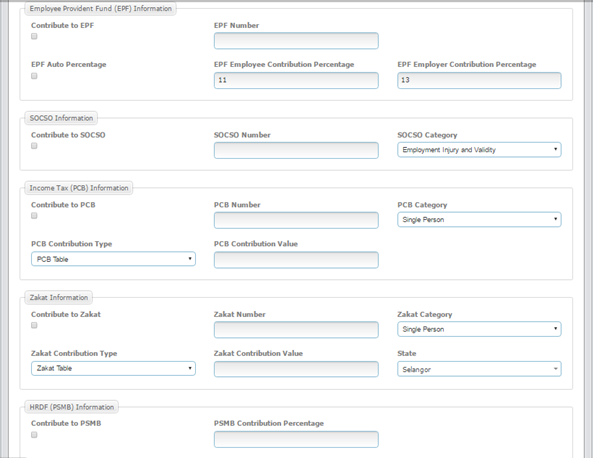The width and height of the screenshot is (593, 458).
Task: Click the EPF Number input field
Action: point(296,41)
